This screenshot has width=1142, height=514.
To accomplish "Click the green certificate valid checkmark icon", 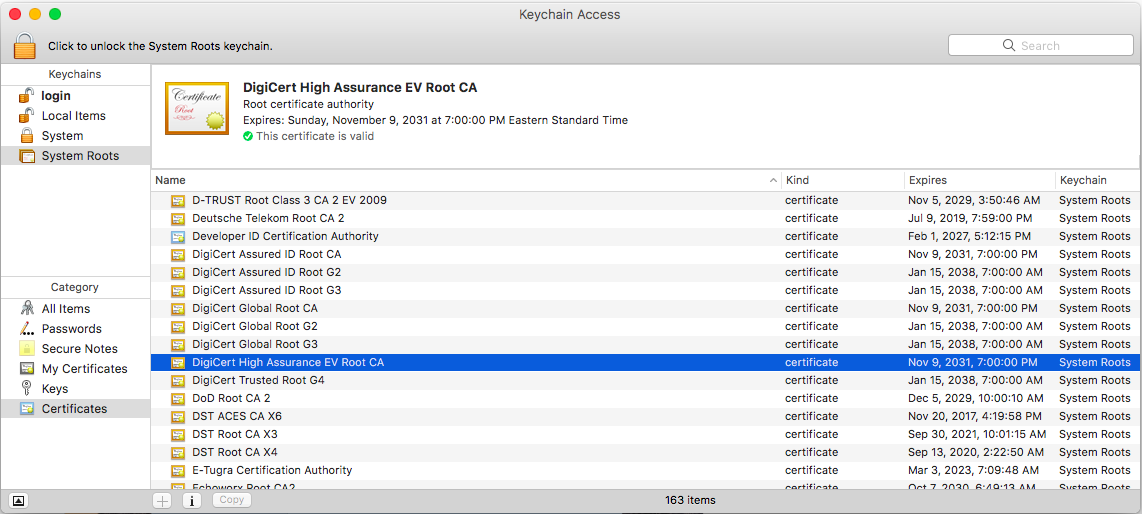I will (x=248, y=136).
